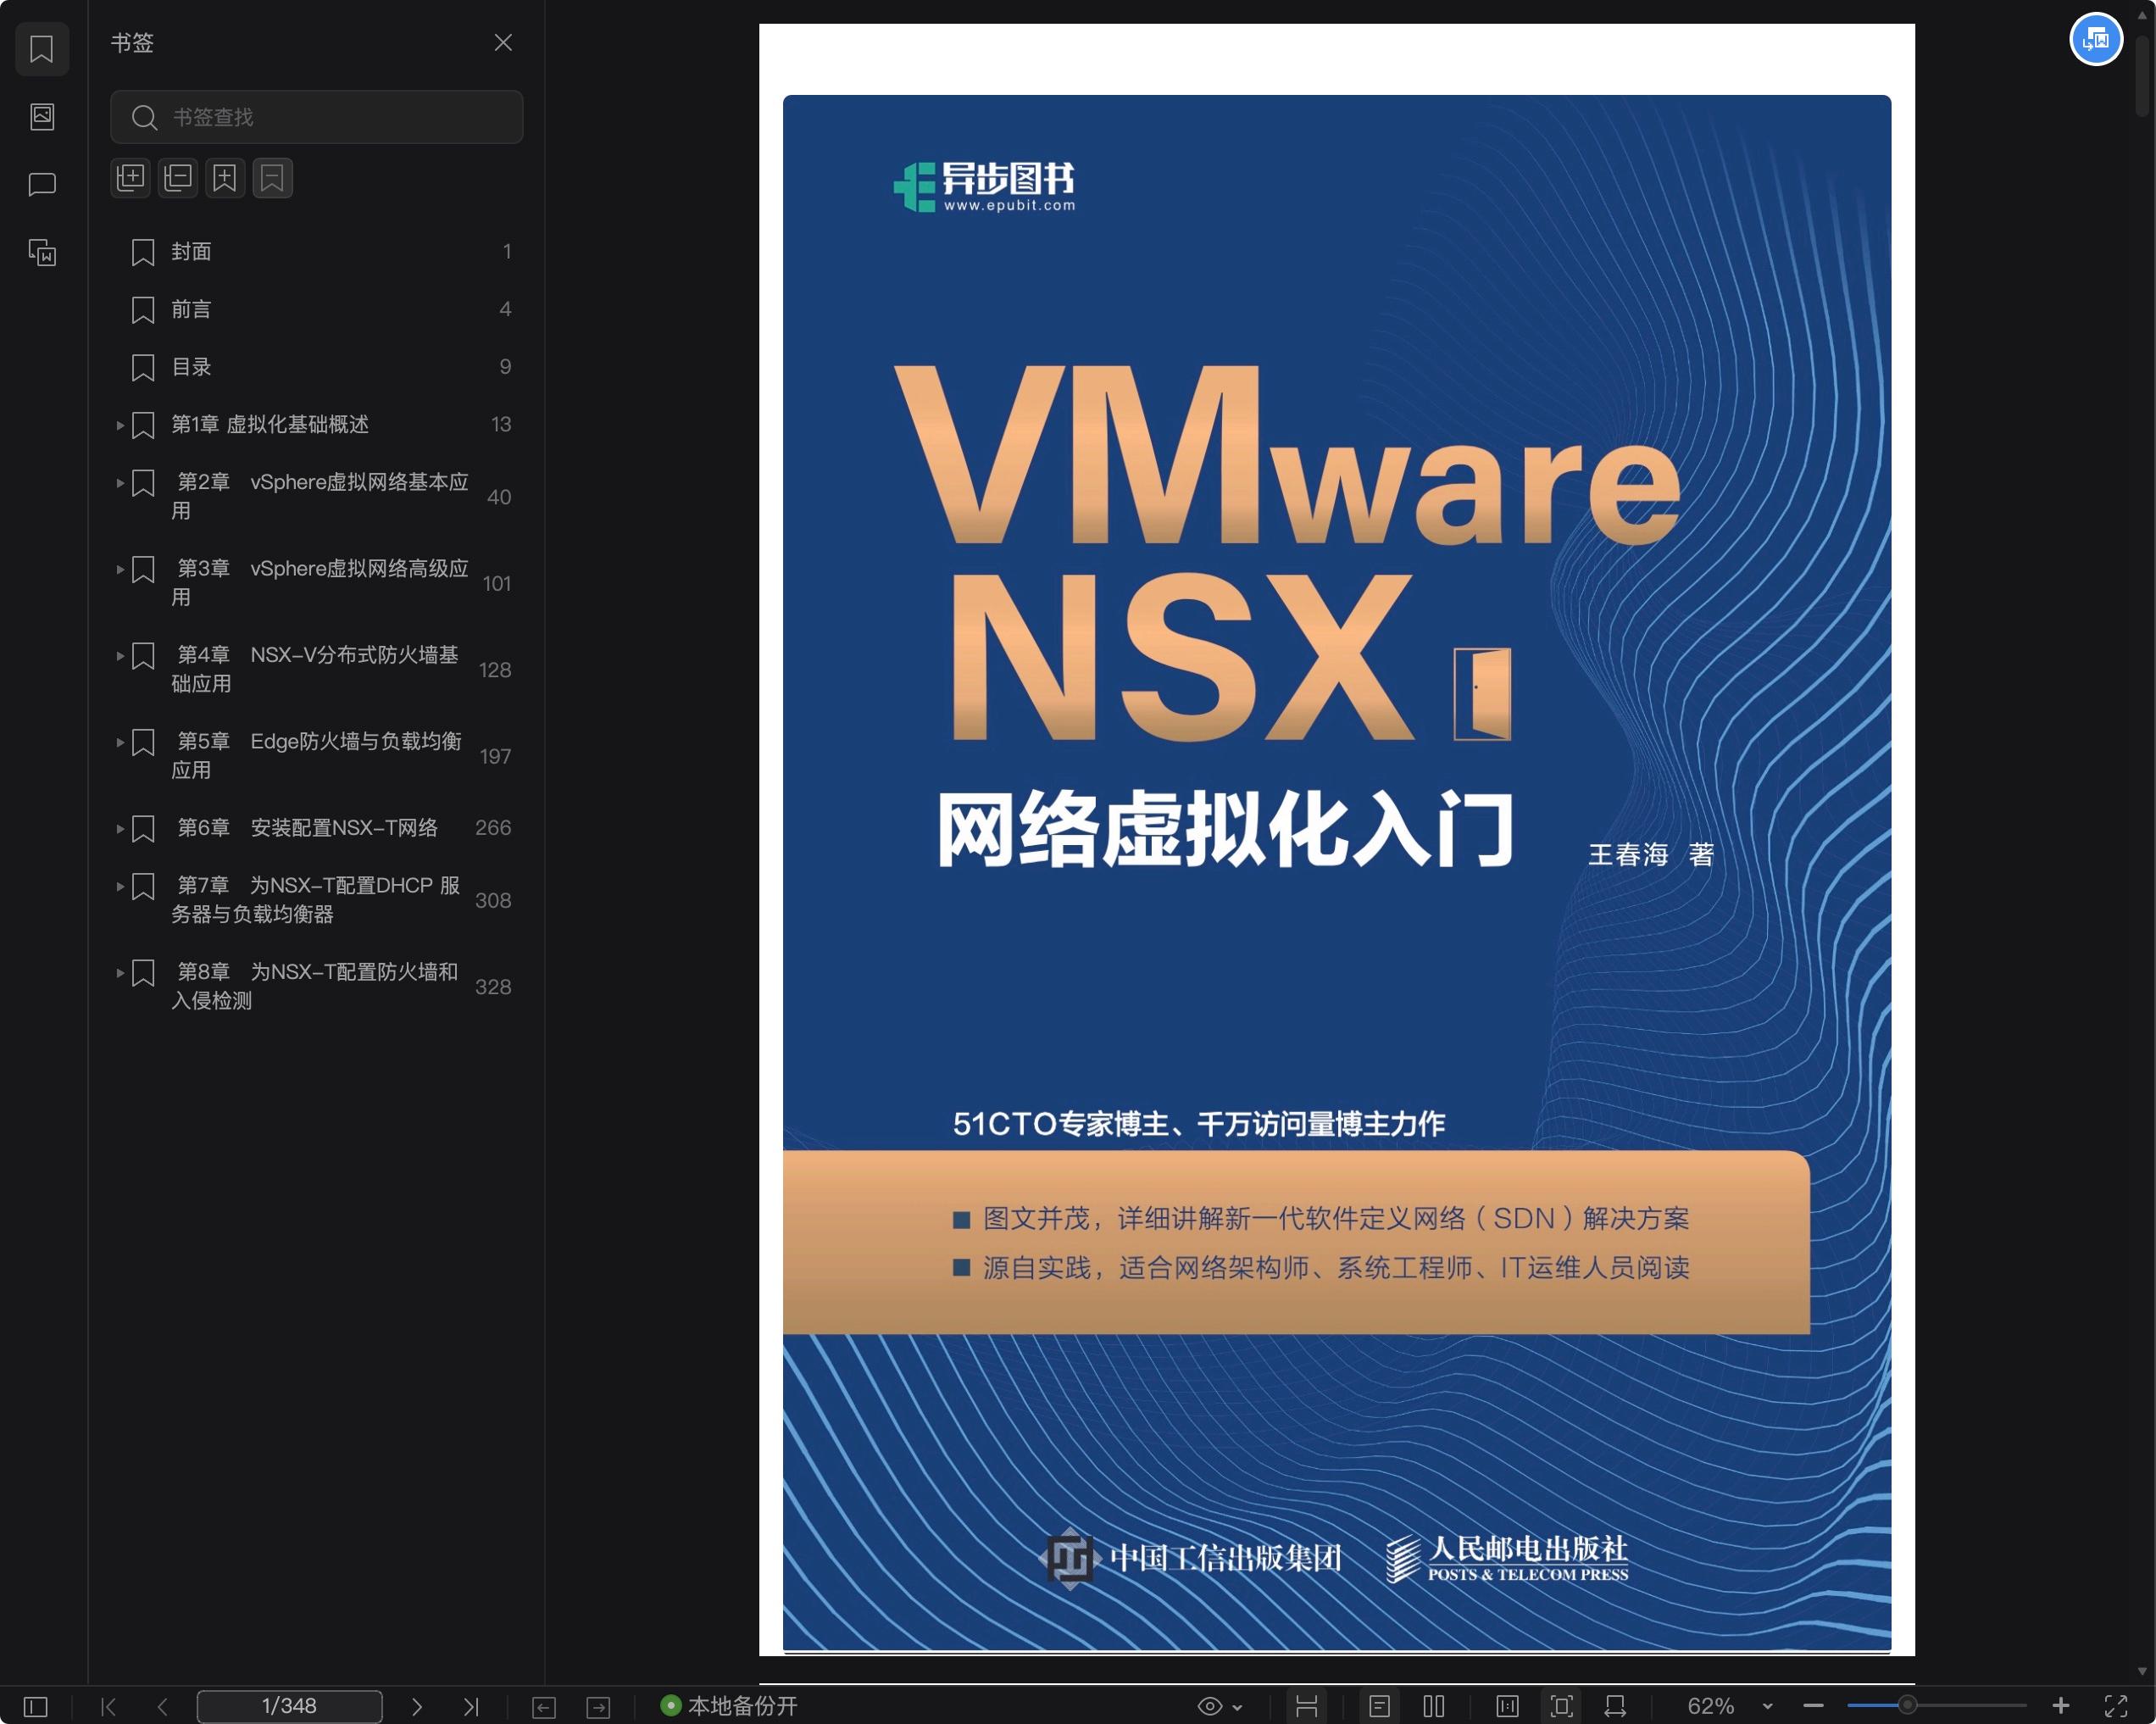The height and width of the screenshot is (1724, 2156).
Task: Click the expand all bookmarks icon
Action: click(130, 178)
